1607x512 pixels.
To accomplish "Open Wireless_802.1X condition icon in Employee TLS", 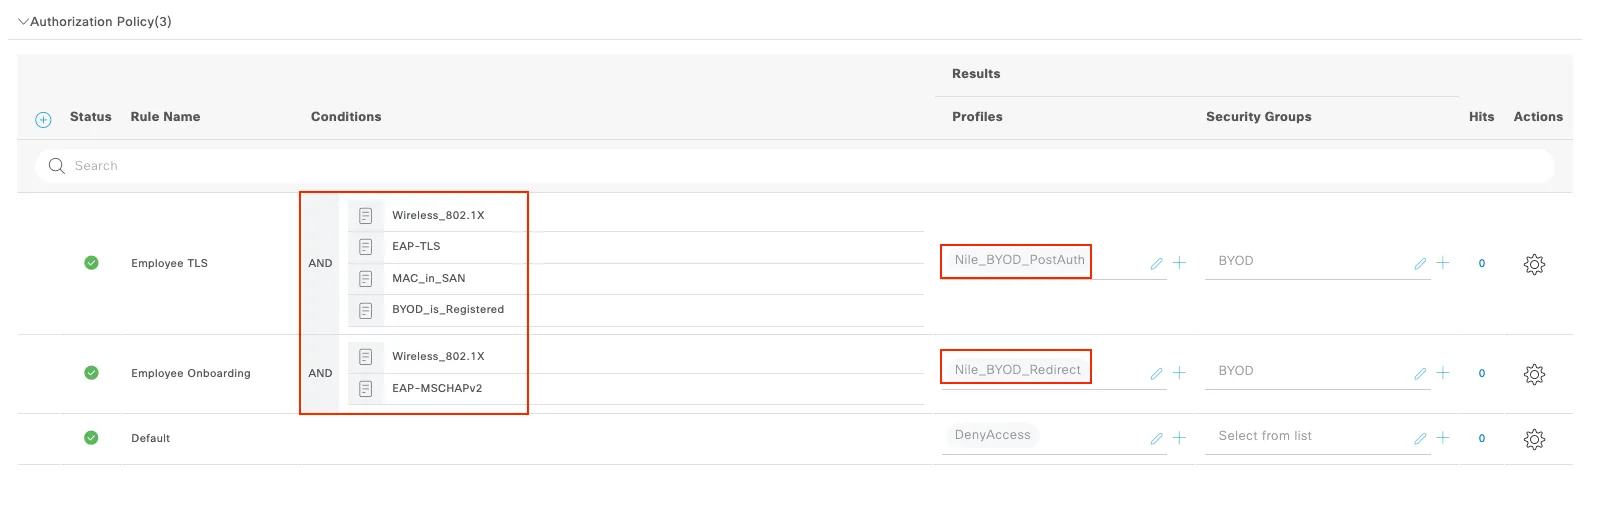I will 366,215.
